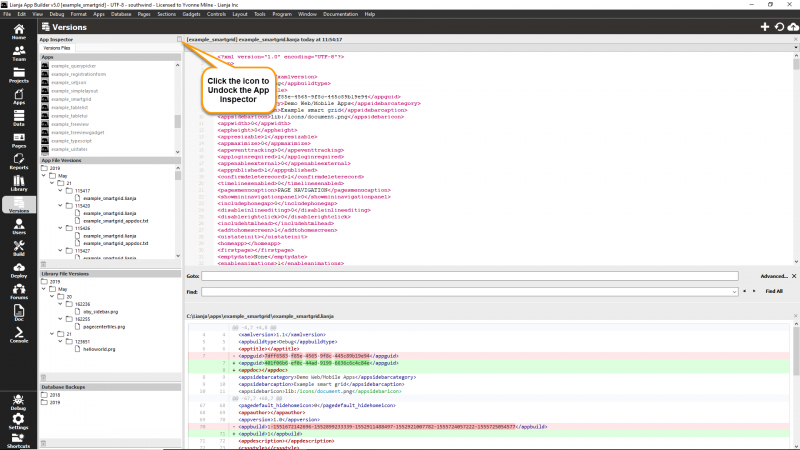Close the Goto/Find bar
The height and width of the screenshot is (450, 800).
click(794, 276)
